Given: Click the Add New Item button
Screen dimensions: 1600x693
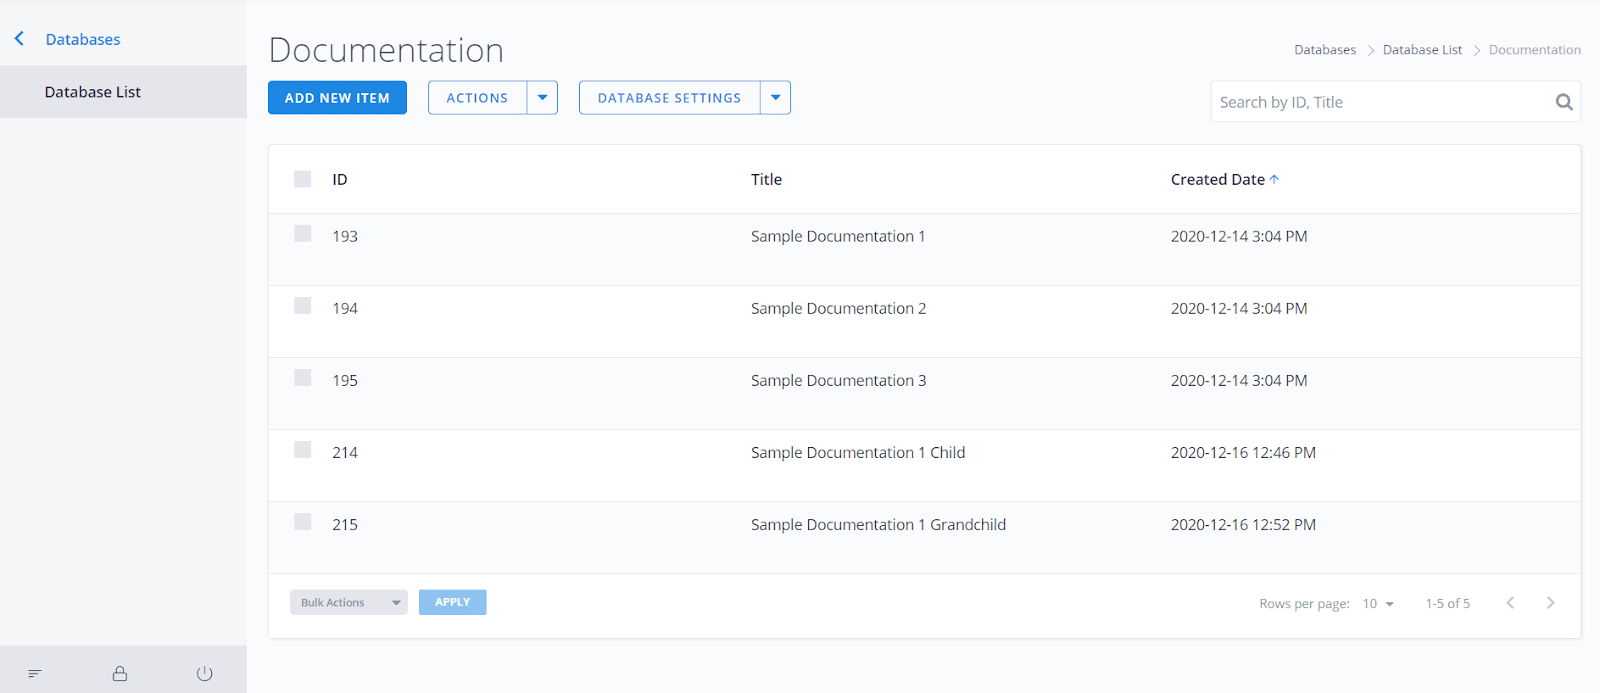Looking at the screenshot, I should click(337, 98).
